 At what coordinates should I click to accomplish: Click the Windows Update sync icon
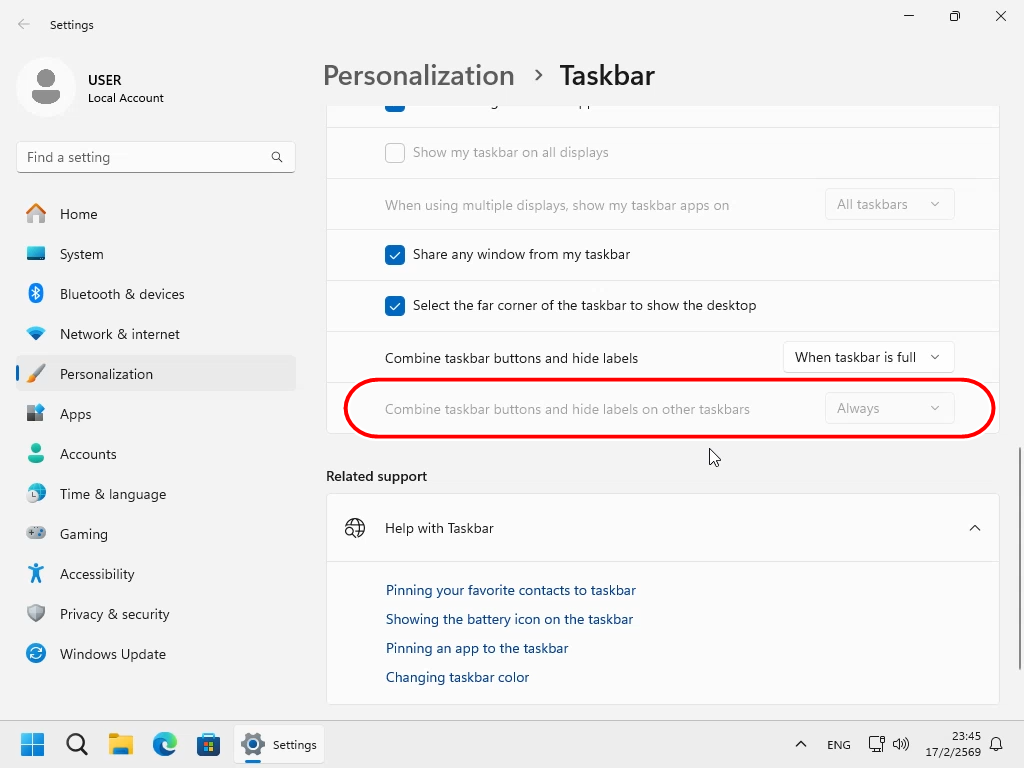36,654
